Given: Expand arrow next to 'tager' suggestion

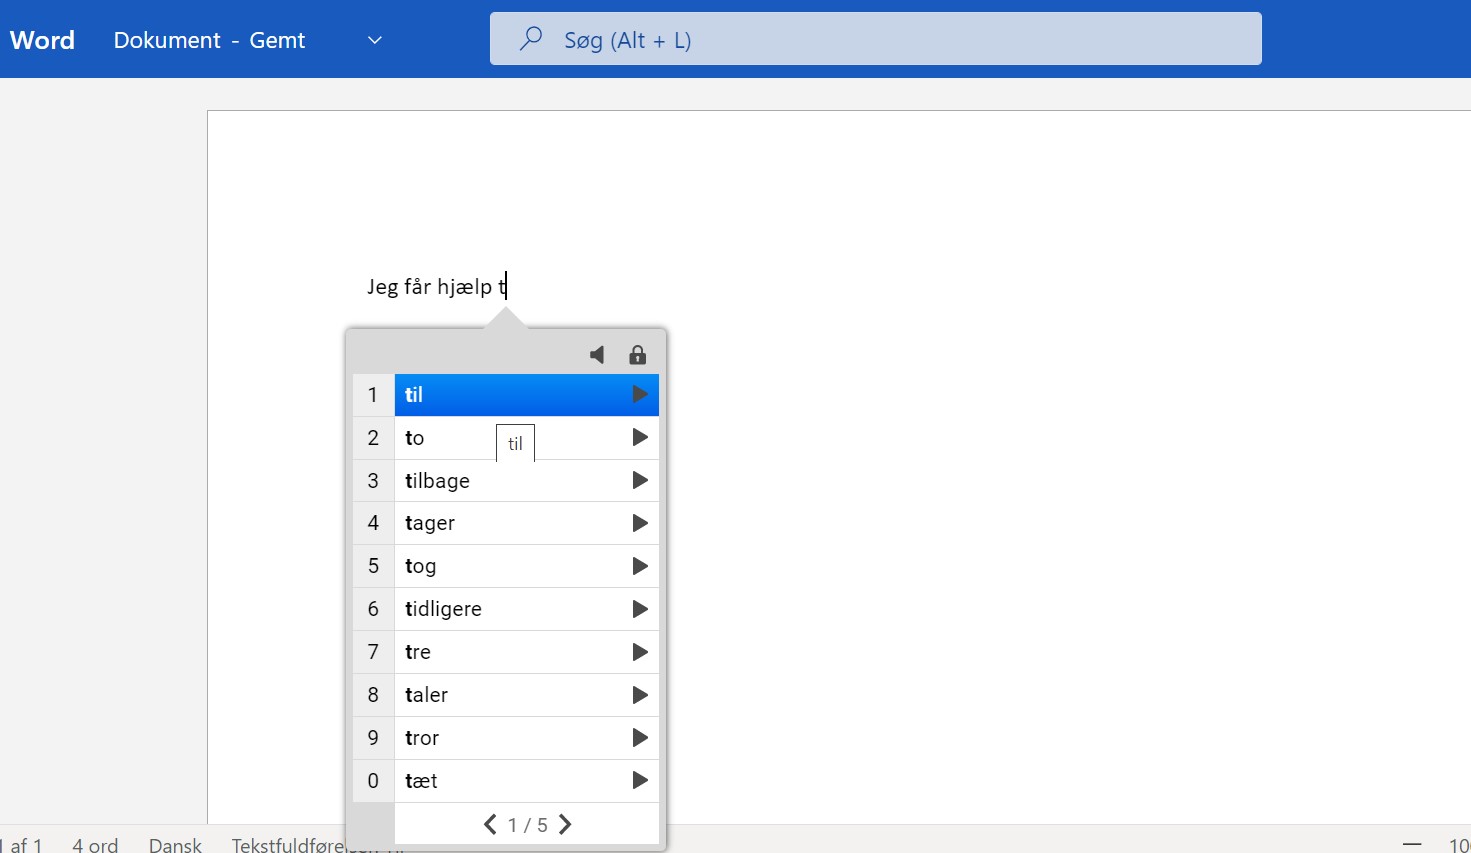Looking at the screenshot, I should point(640,523).
